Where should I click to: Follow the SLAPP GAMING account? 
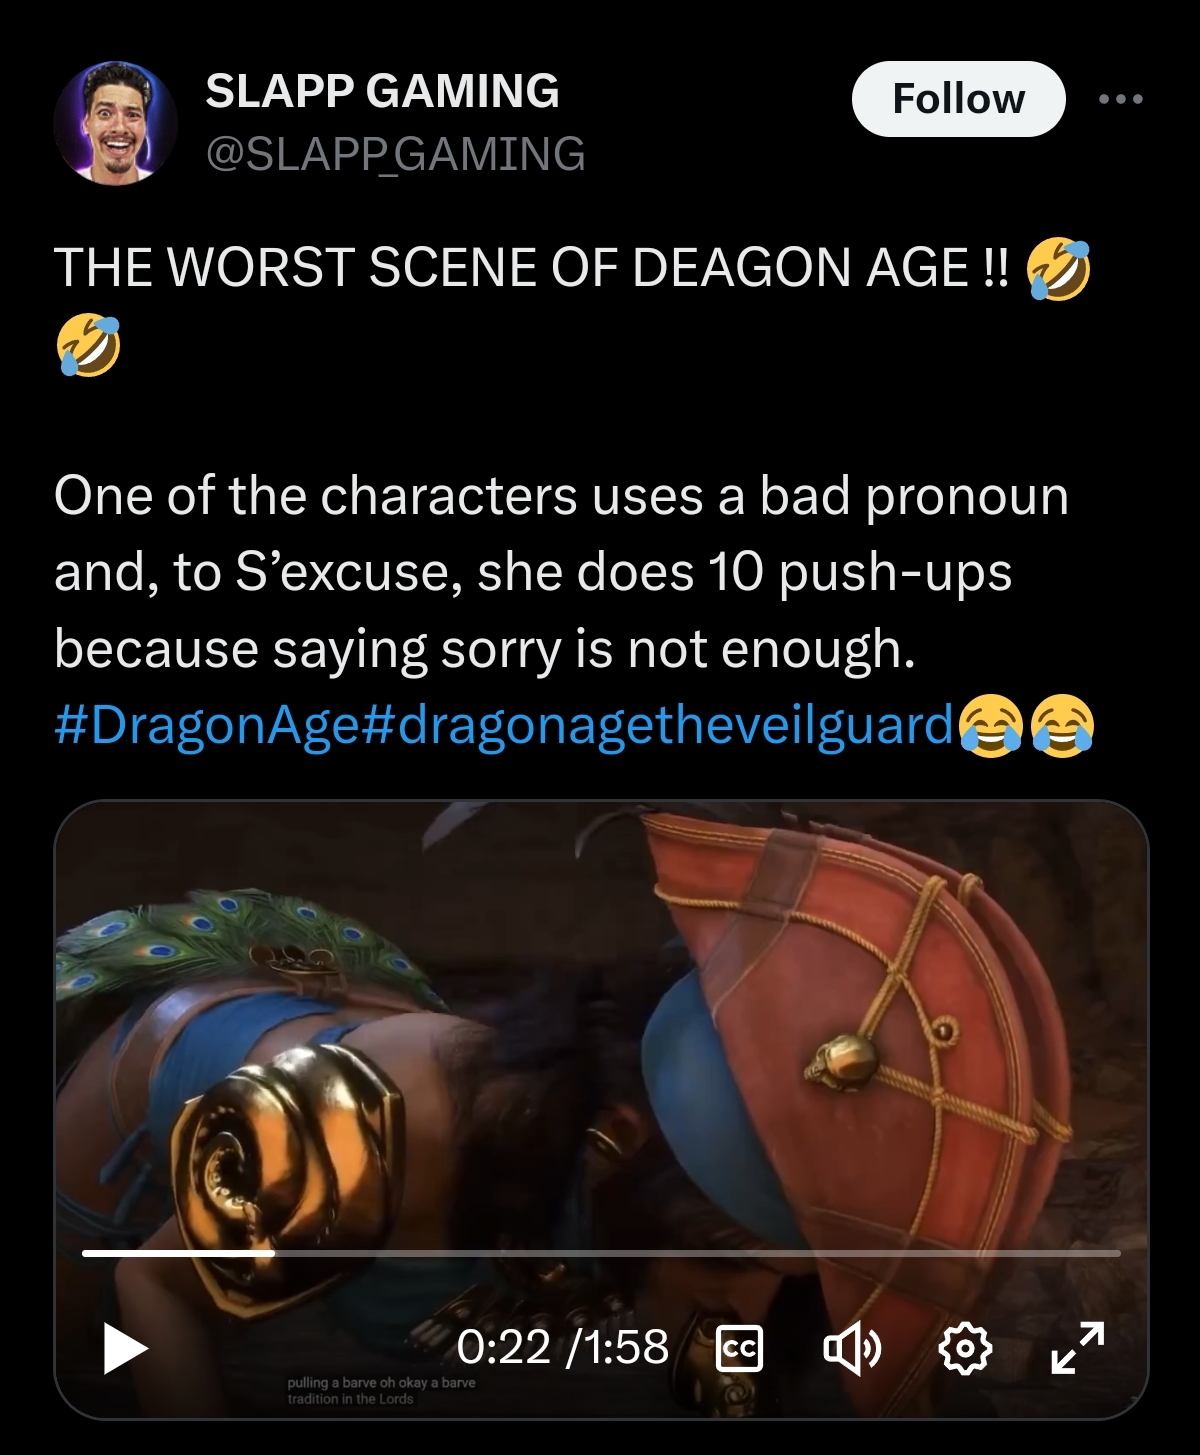(958, 99)
